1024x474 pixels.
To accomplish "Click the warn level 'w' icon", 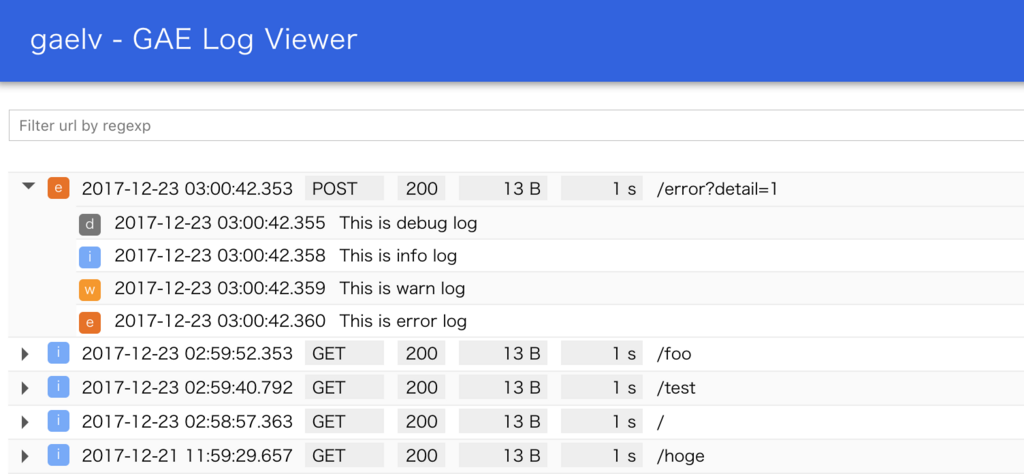I will click(90, 290).
